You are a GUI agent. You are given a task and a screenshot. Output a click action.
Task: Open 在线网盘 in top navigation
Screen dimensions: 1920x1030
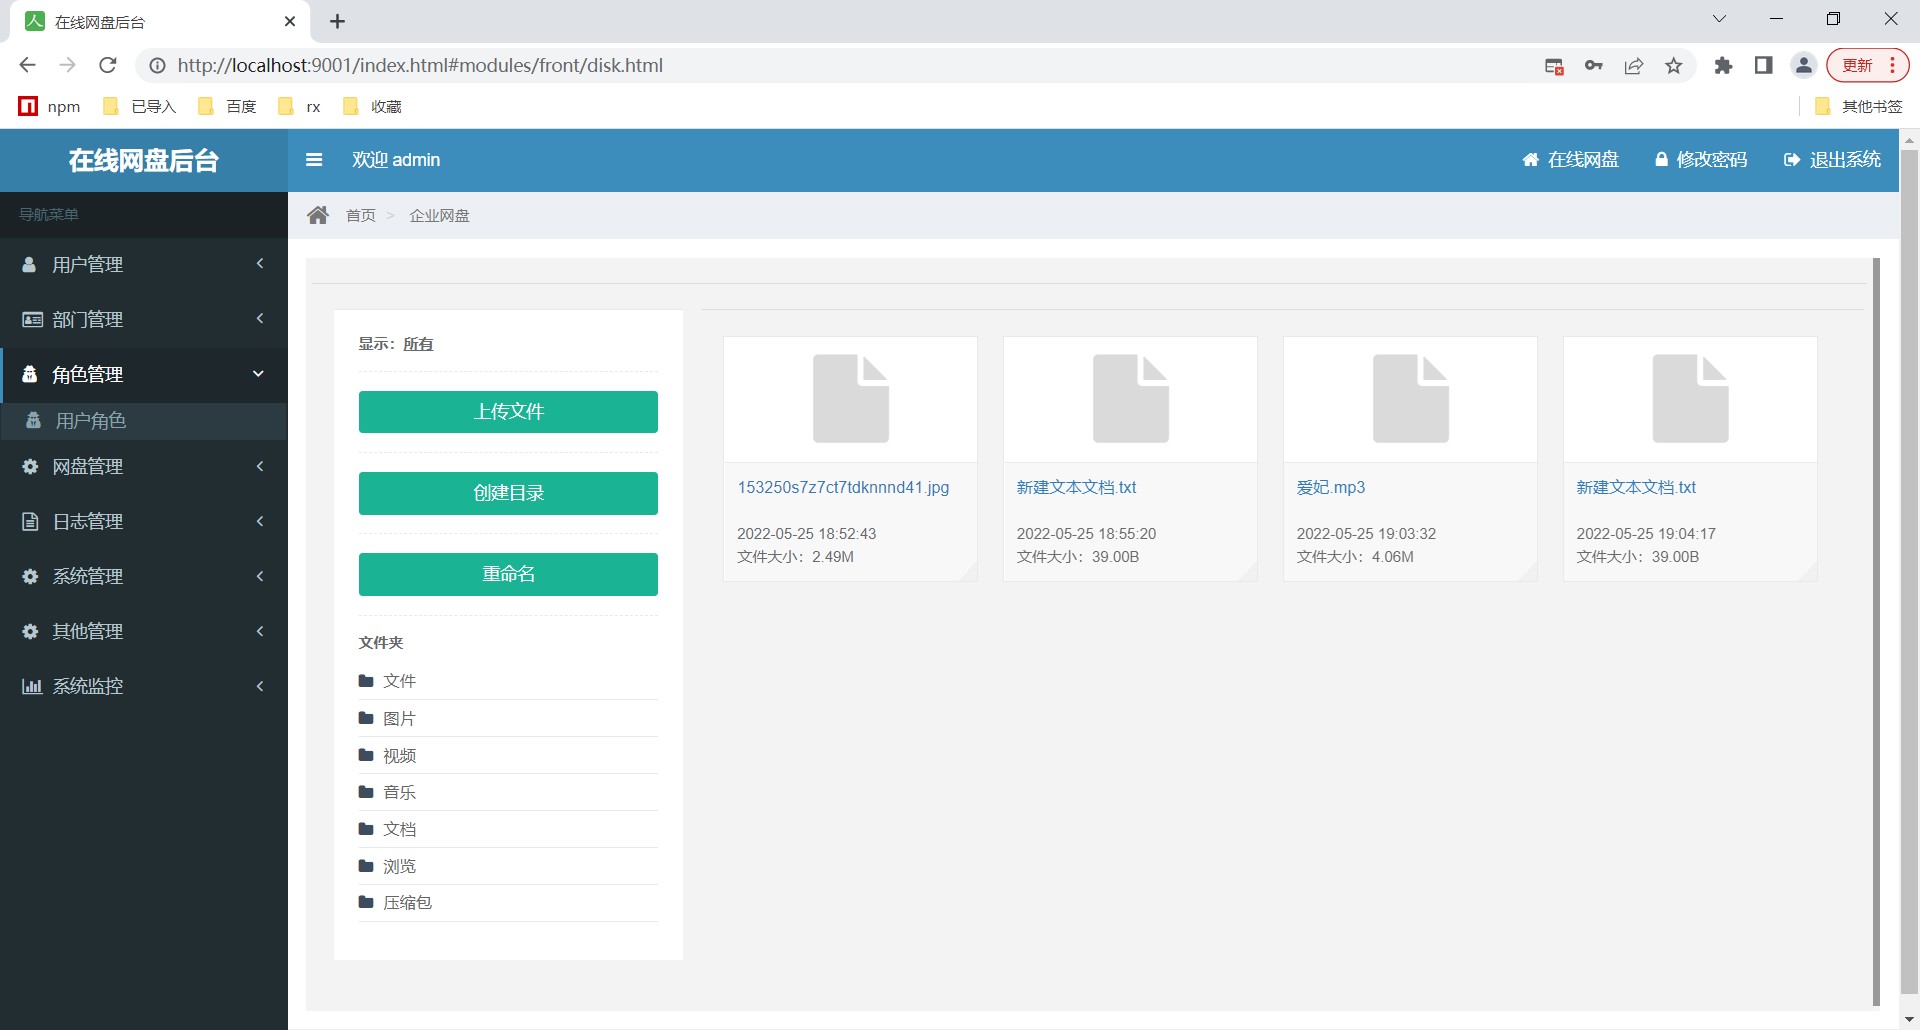click(x=1570, y=160)
